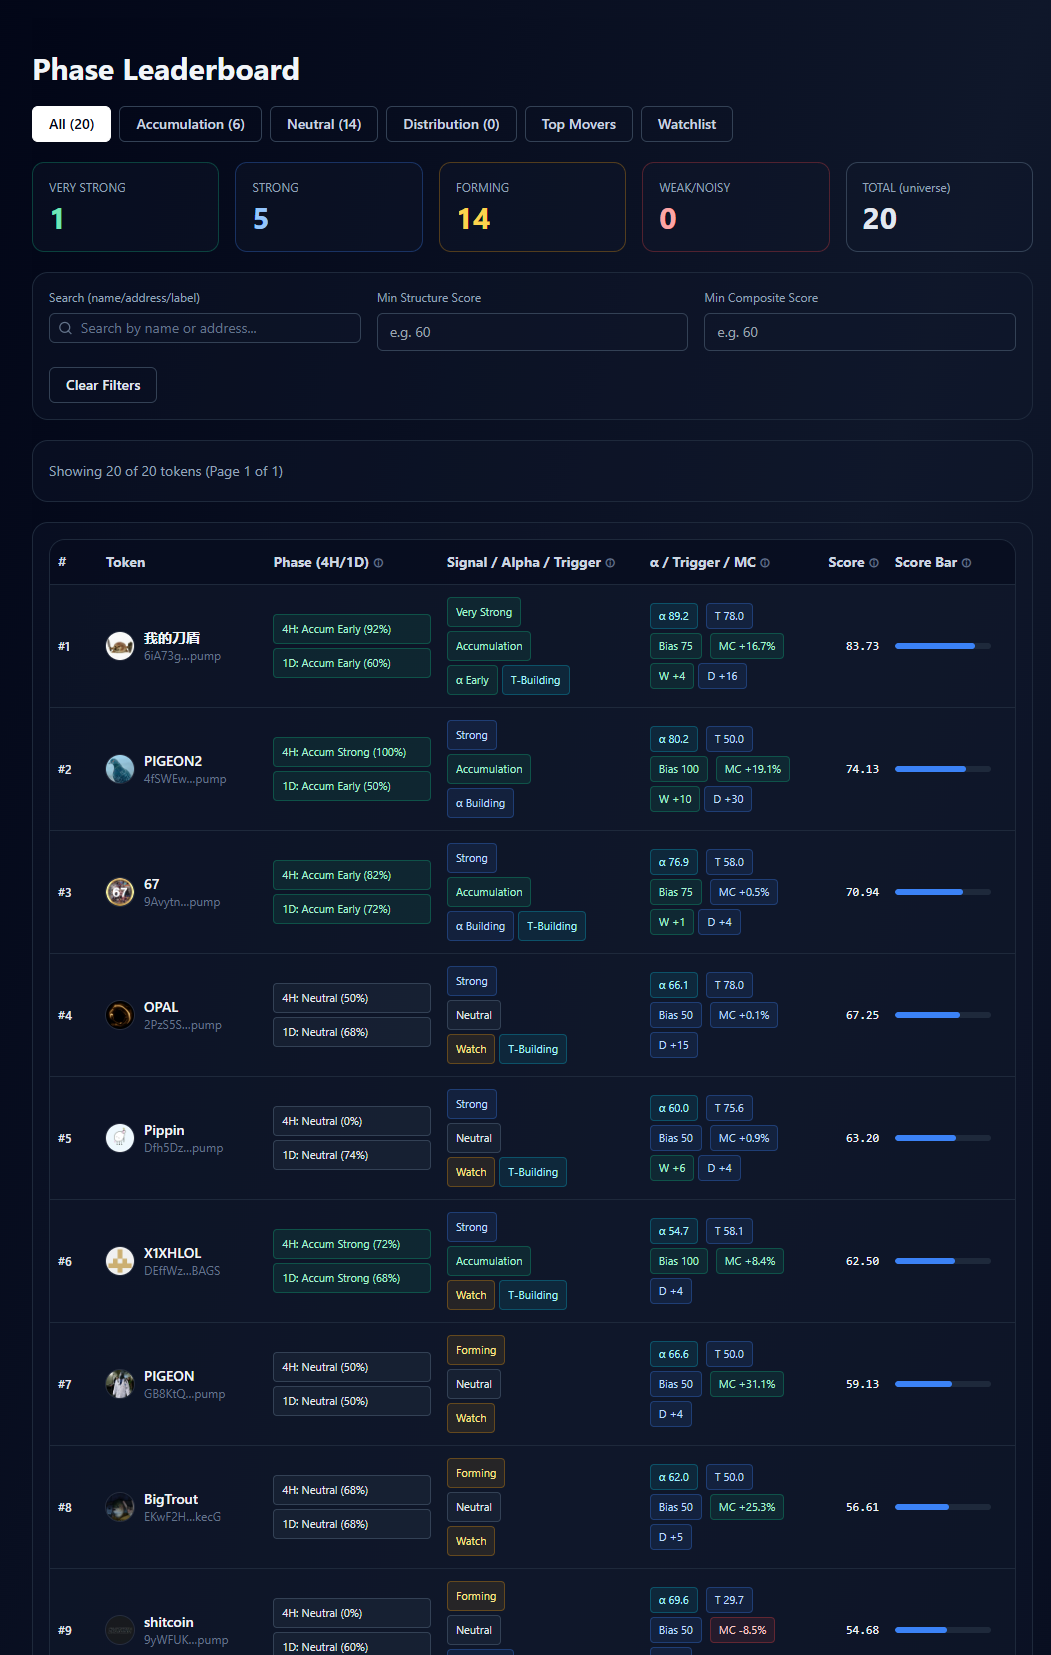Click the Pippin token avatar

click(120, 1138)
